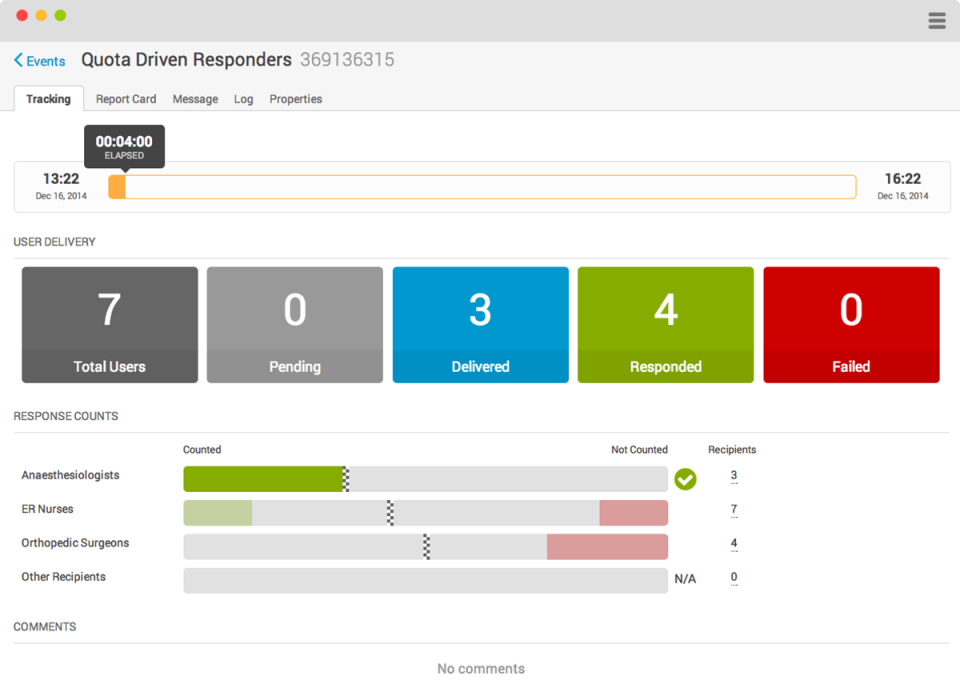The height and width of the screenshot is (684, 960).
Task: Click the Orthopedic Surgeons row label
Action: coord(75,543)
